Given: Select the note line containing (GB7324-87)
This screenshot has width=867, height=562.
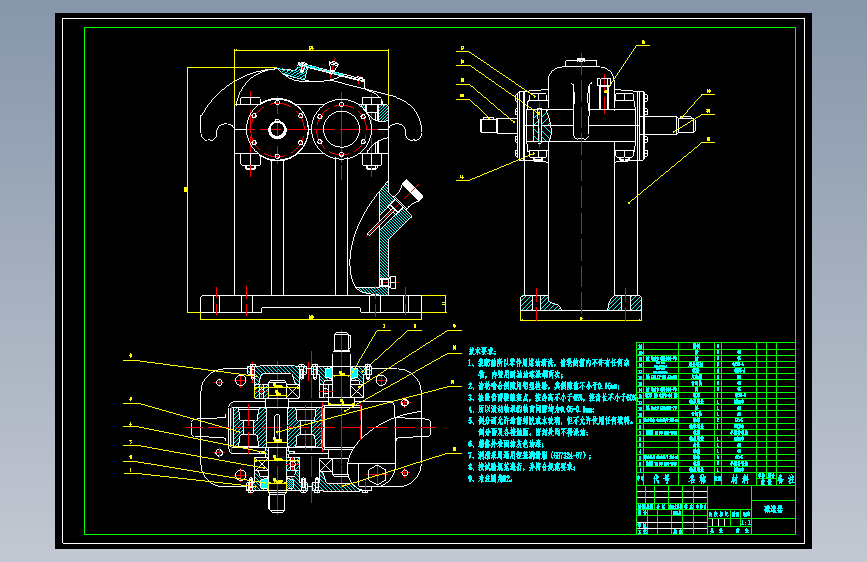Looking at the screenshot, I should (x=530, y=456).
